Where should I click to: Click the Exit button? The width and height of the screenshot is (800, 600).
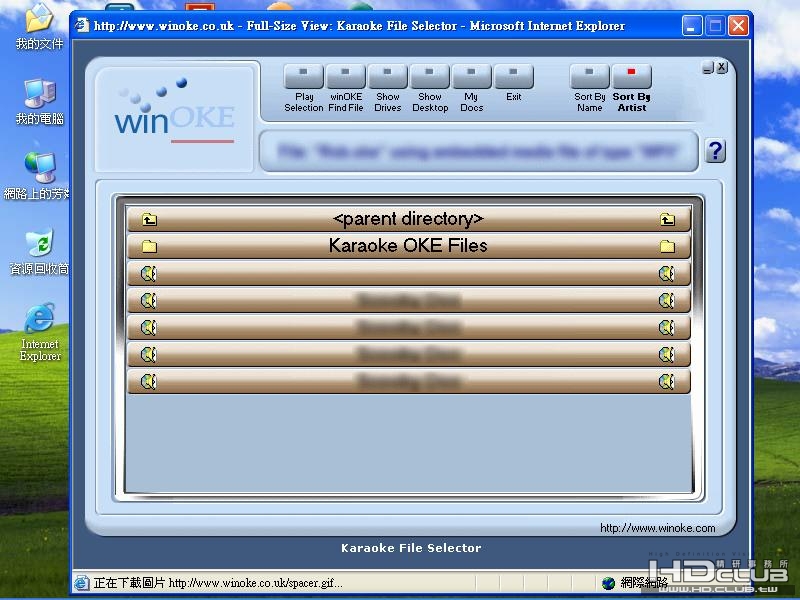(514, 77)
